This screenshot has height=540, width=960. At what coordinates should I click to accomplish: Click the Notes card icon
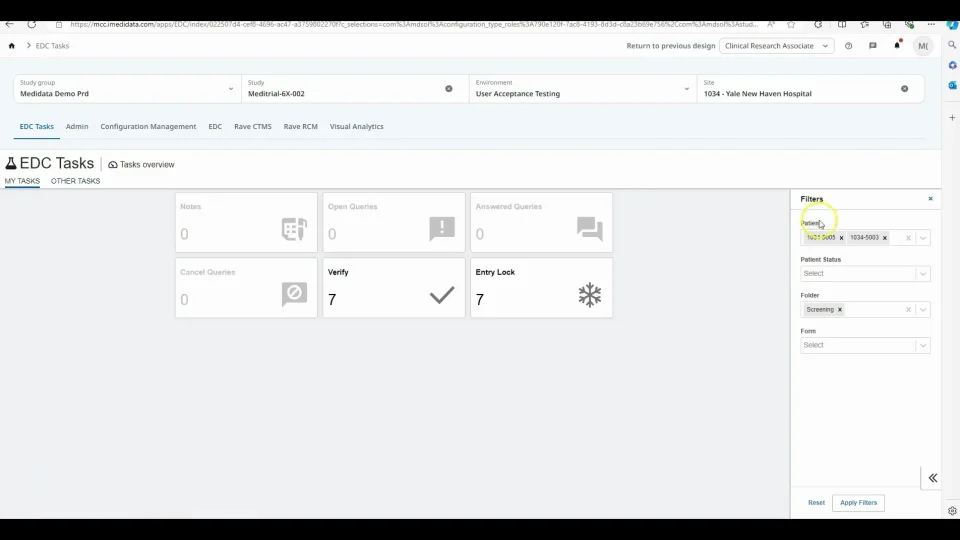(x=294, y=229)
